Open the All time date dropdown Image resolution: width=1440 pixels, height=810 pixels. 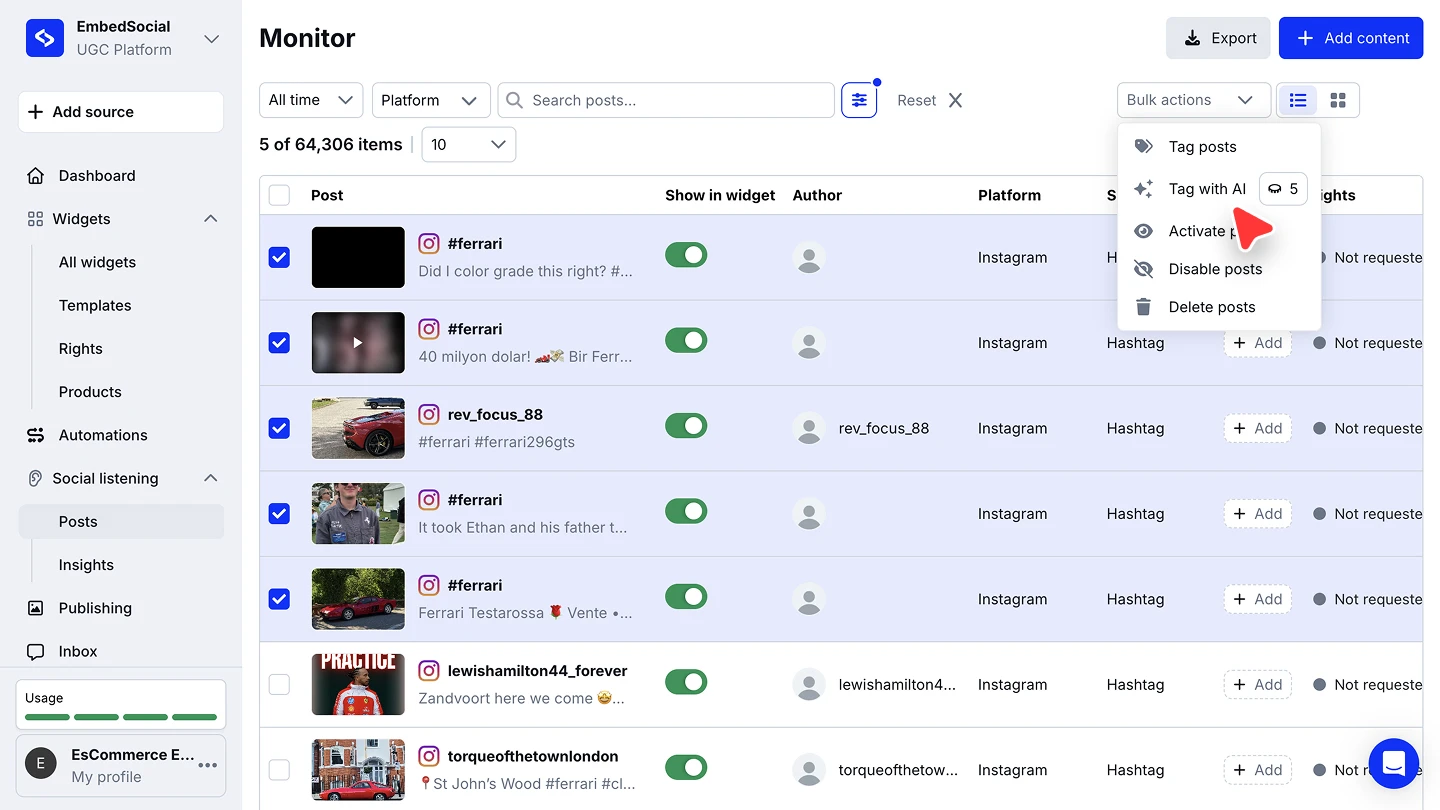coord(311,100)
